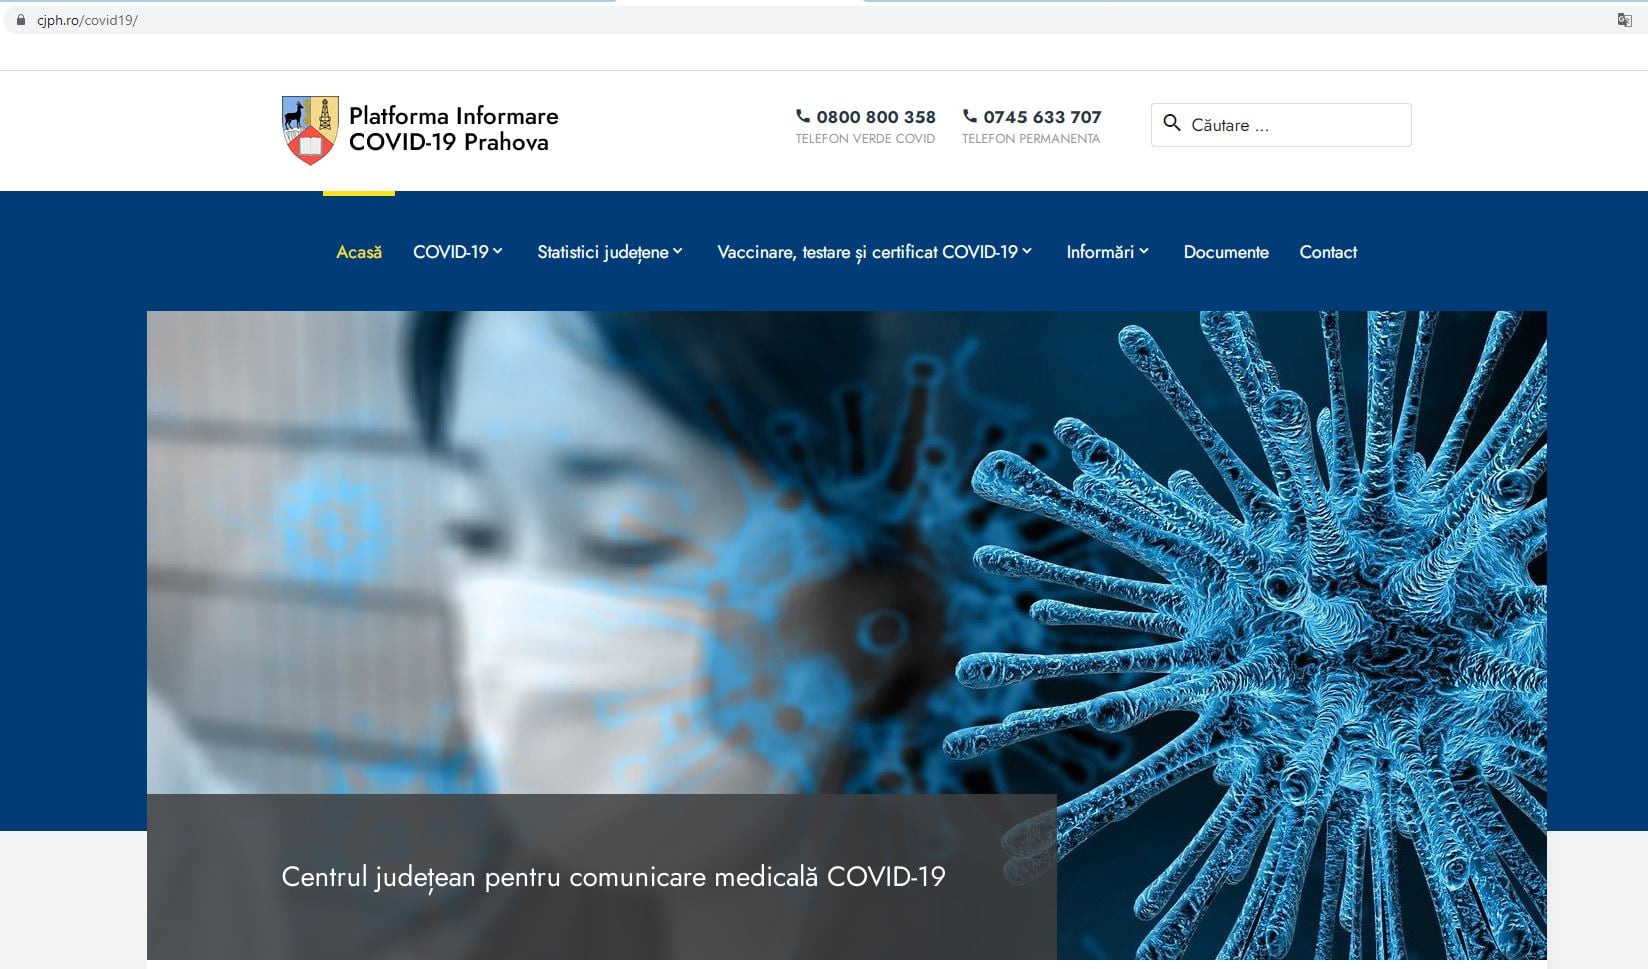Open the Informări dropdown menu
The height and width of the screenshot is (969, 1648).
pyautogui.click(x=1107, y=252)
